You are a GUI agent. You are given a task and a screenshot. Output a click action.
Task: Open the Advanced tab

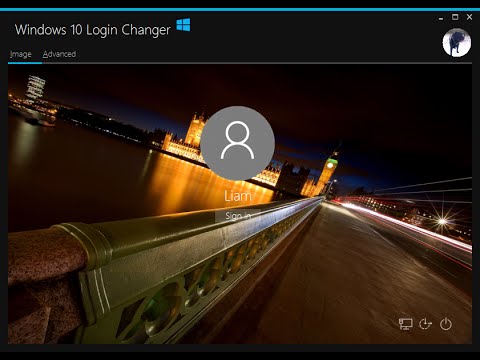pos(59,54)
